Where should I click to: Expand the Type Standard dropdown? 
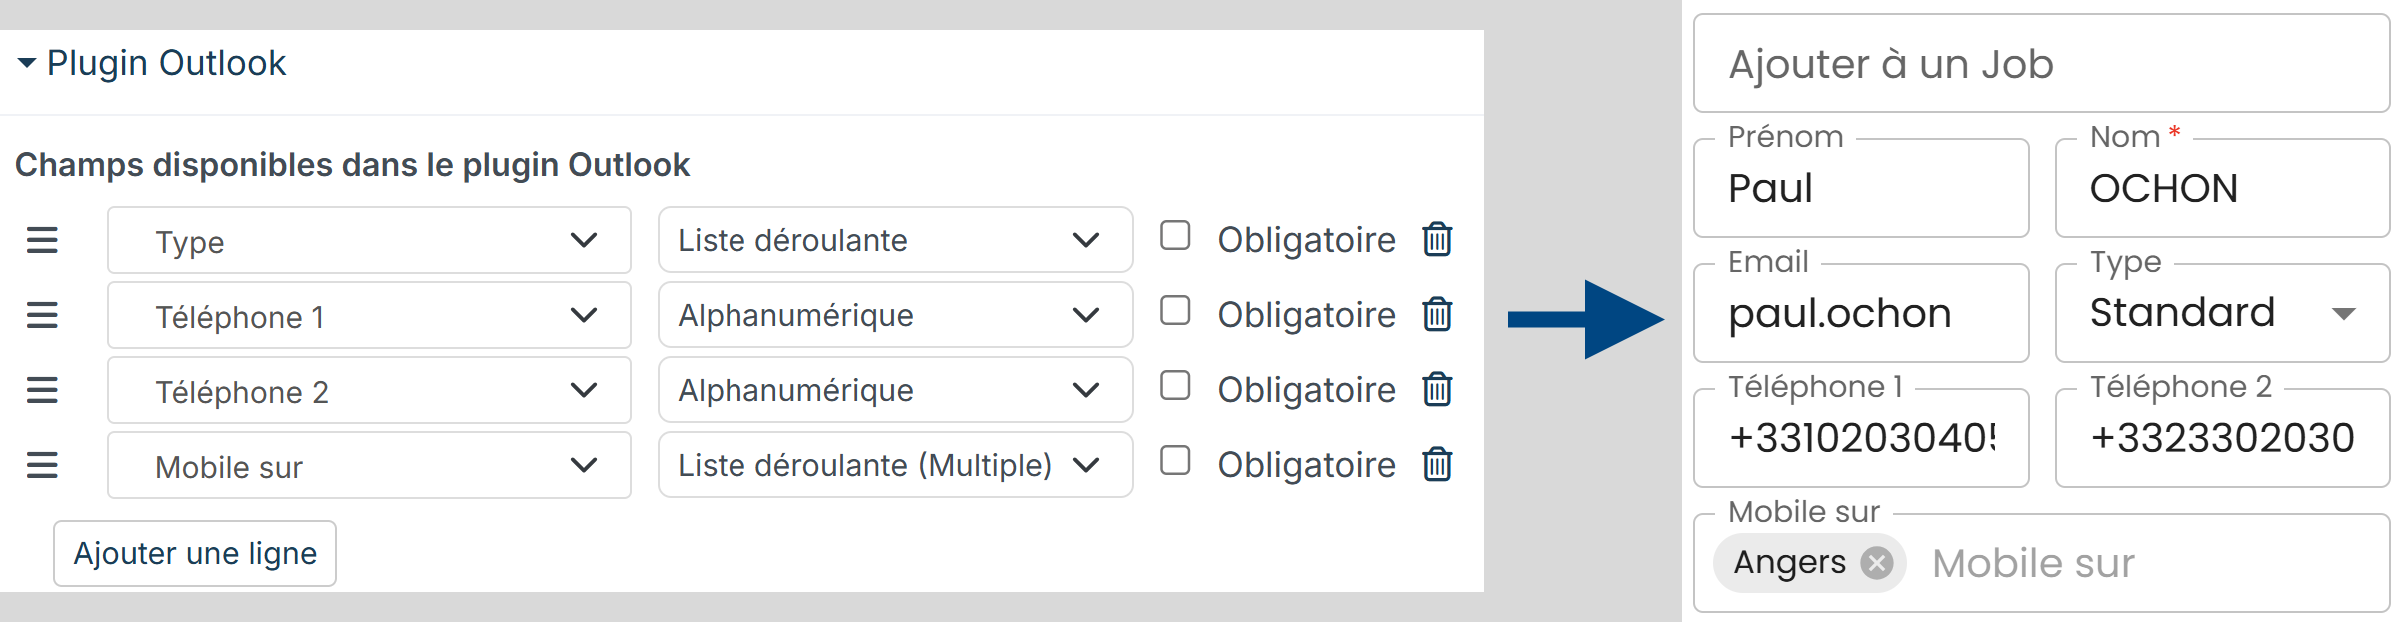pos(2222,313)
